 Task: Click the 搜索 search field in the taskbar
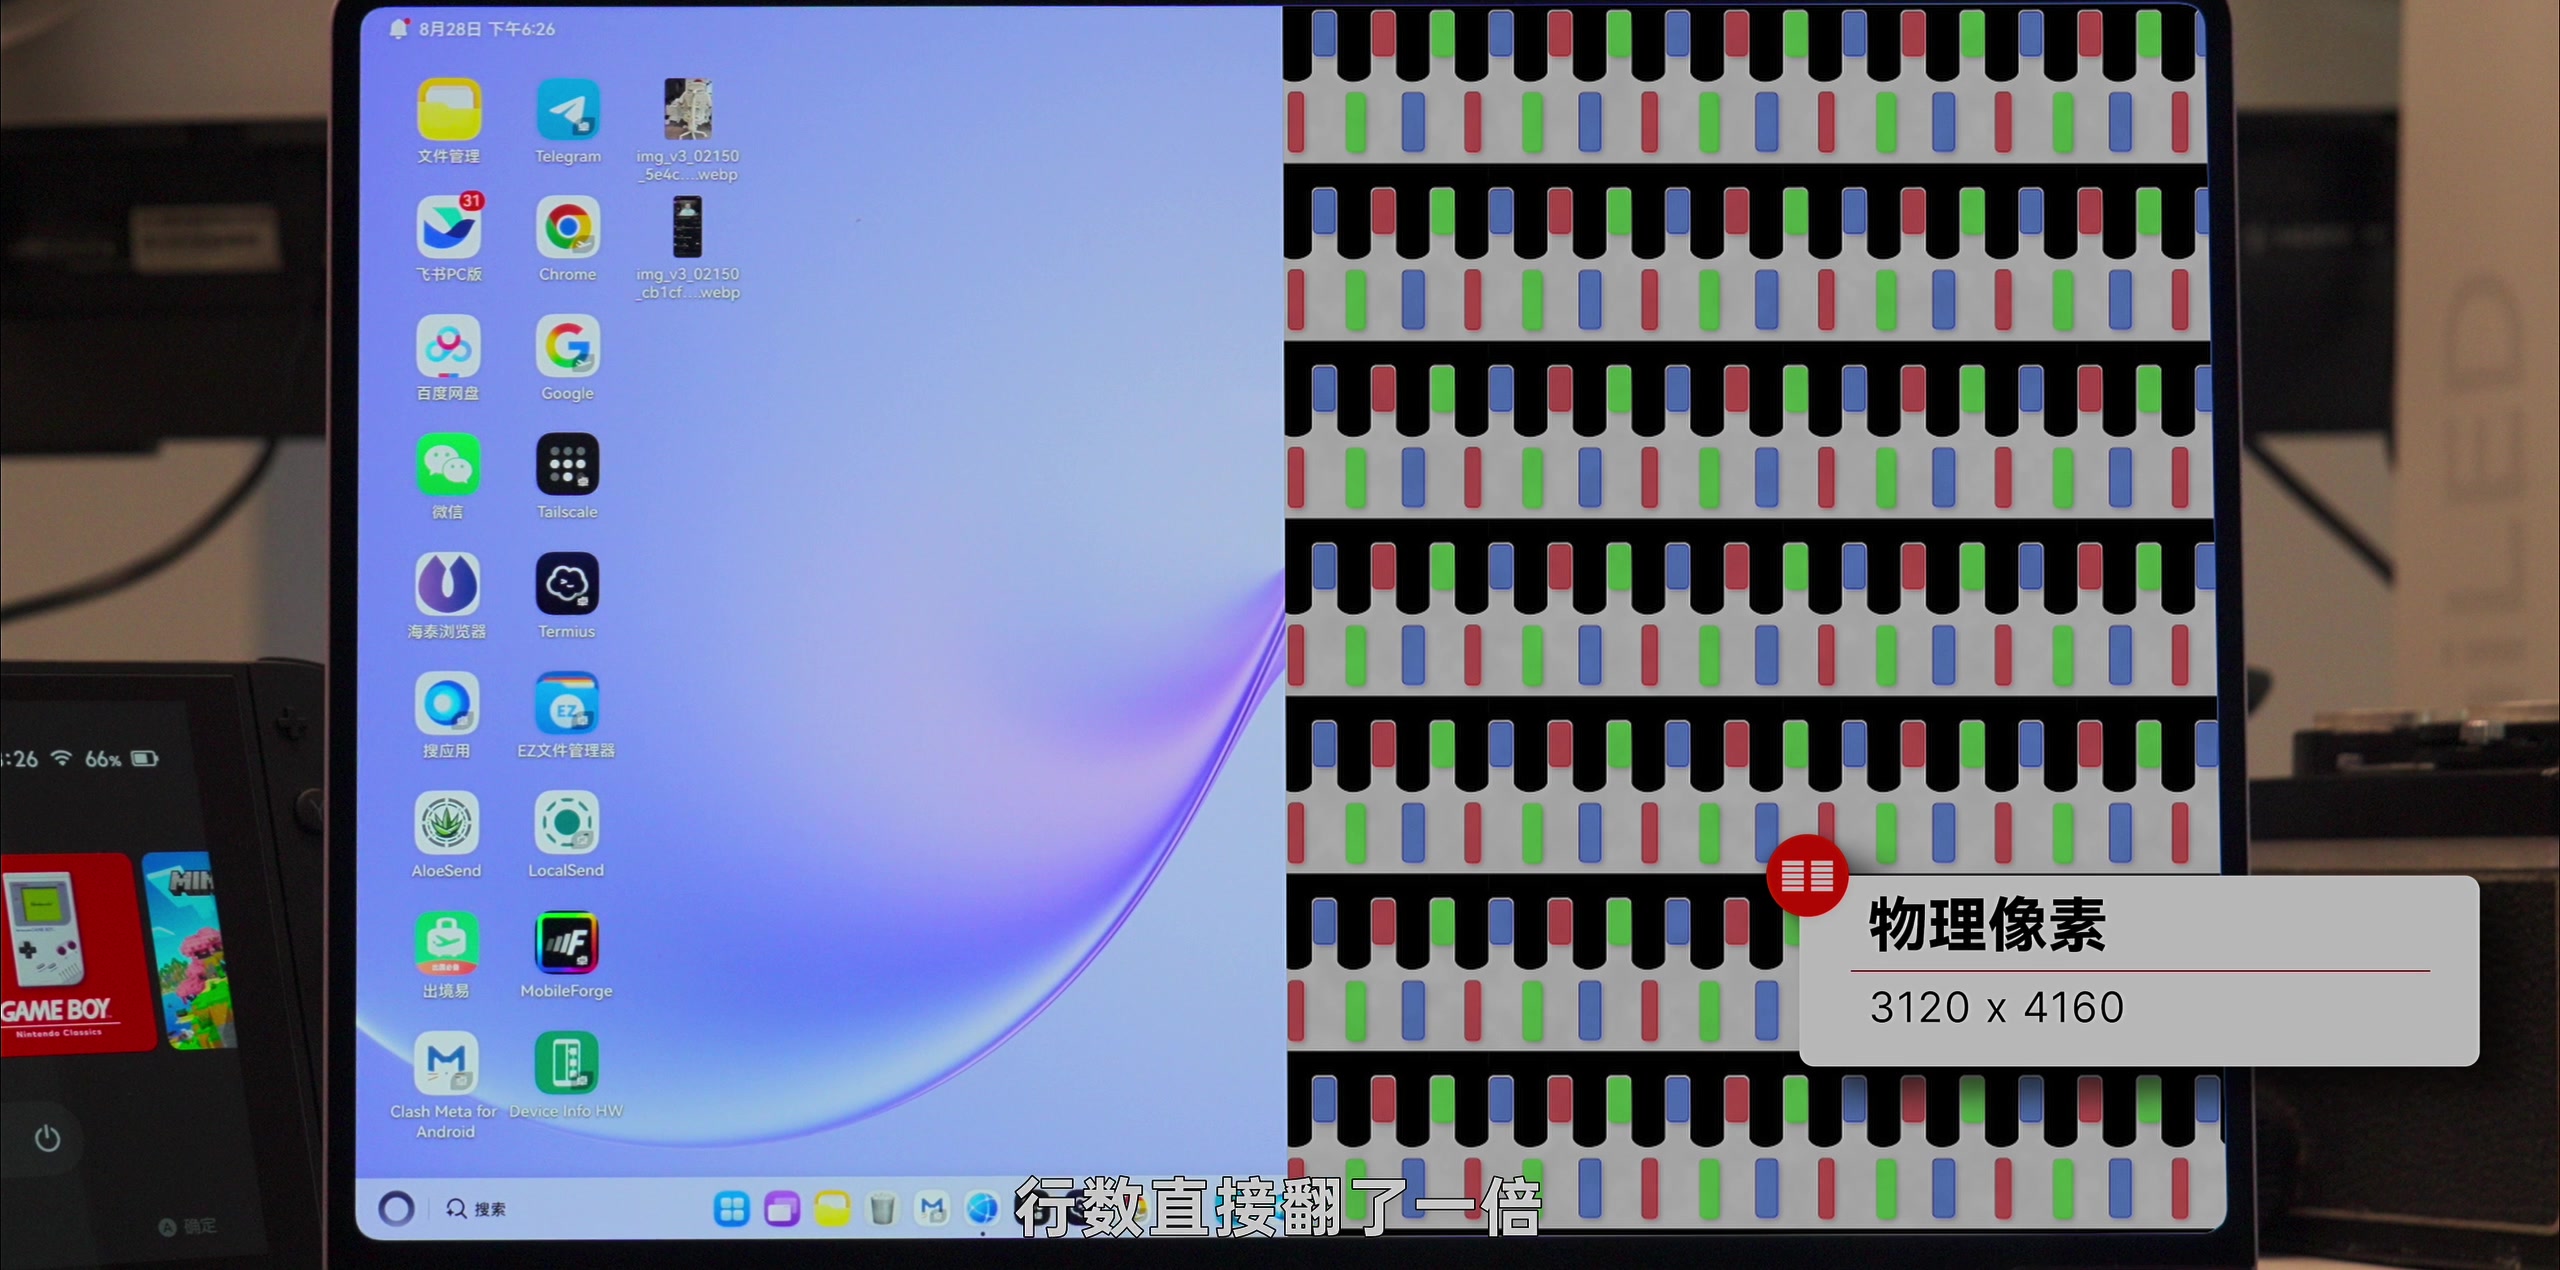476,1209
